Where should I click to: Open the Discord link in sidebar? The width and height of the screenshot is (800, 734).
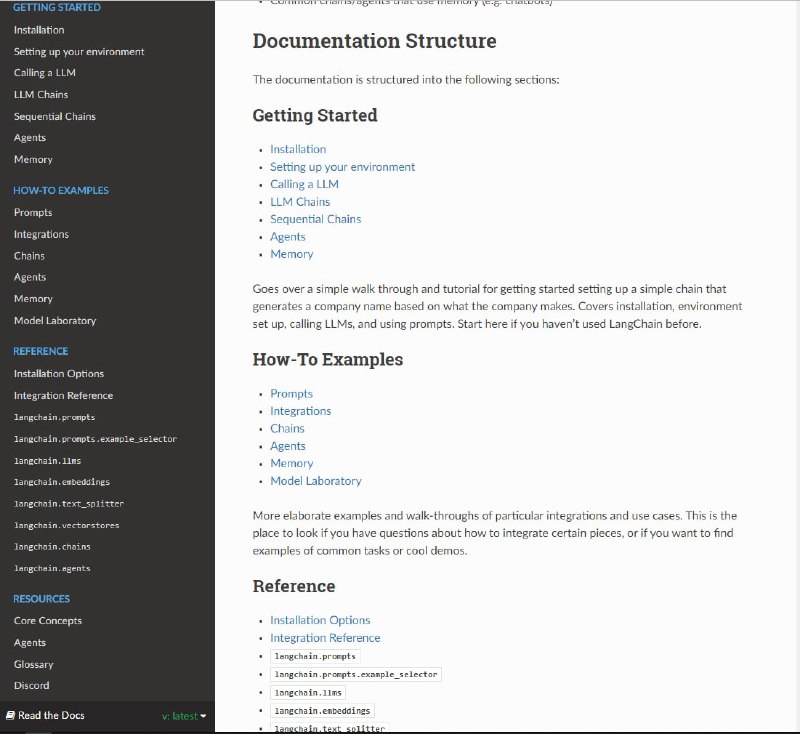(31, 686)
